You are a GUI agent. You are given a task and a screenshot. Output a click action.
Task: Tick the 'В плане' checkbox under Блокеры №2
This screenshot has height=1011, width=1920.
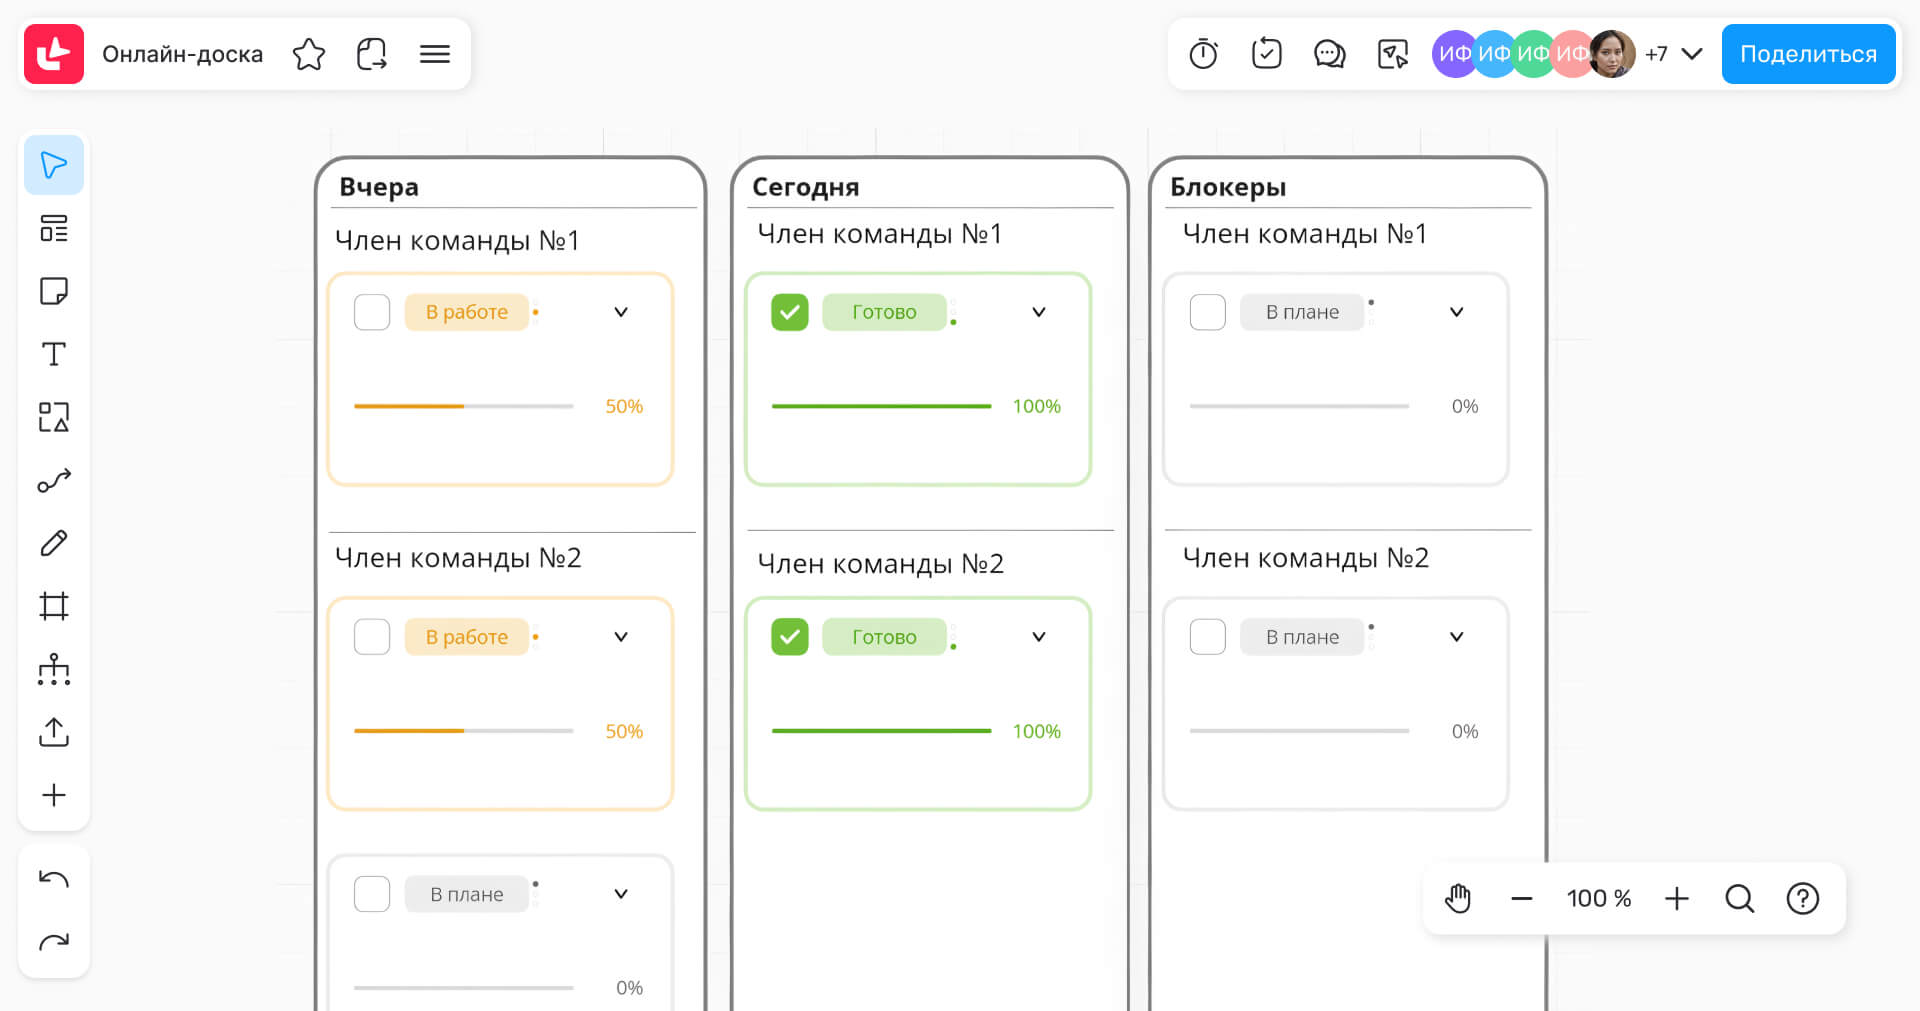[x=1208, y=637]
